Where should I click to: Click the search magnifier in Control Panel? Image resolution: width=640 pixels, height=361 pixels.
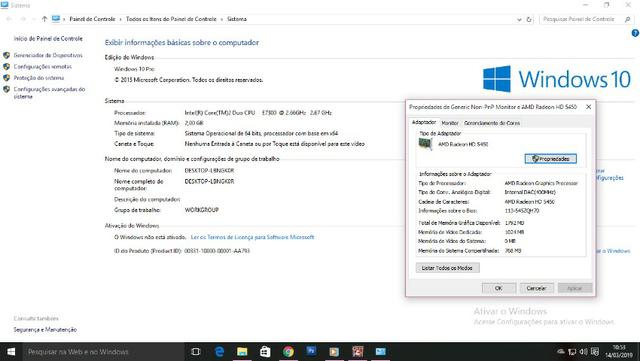(627, 19)
